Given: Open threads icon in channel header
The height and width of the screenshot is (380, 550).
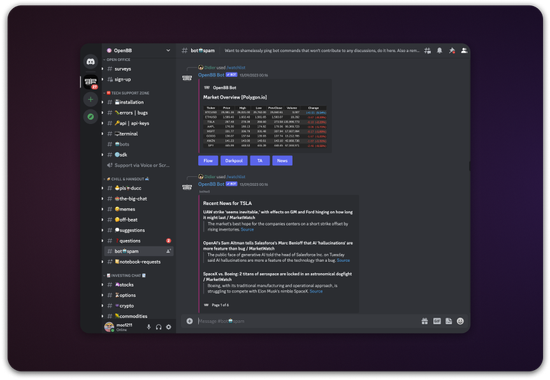Looking at the screenshot, I should click(427, 51).
